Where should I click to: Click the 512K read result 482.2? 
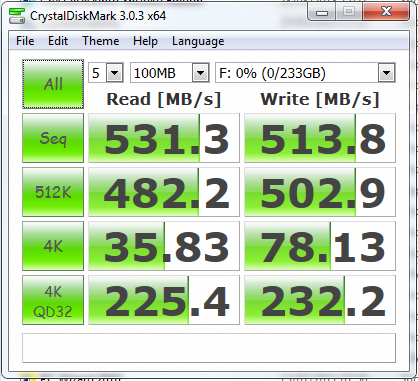tap(164, 192)
